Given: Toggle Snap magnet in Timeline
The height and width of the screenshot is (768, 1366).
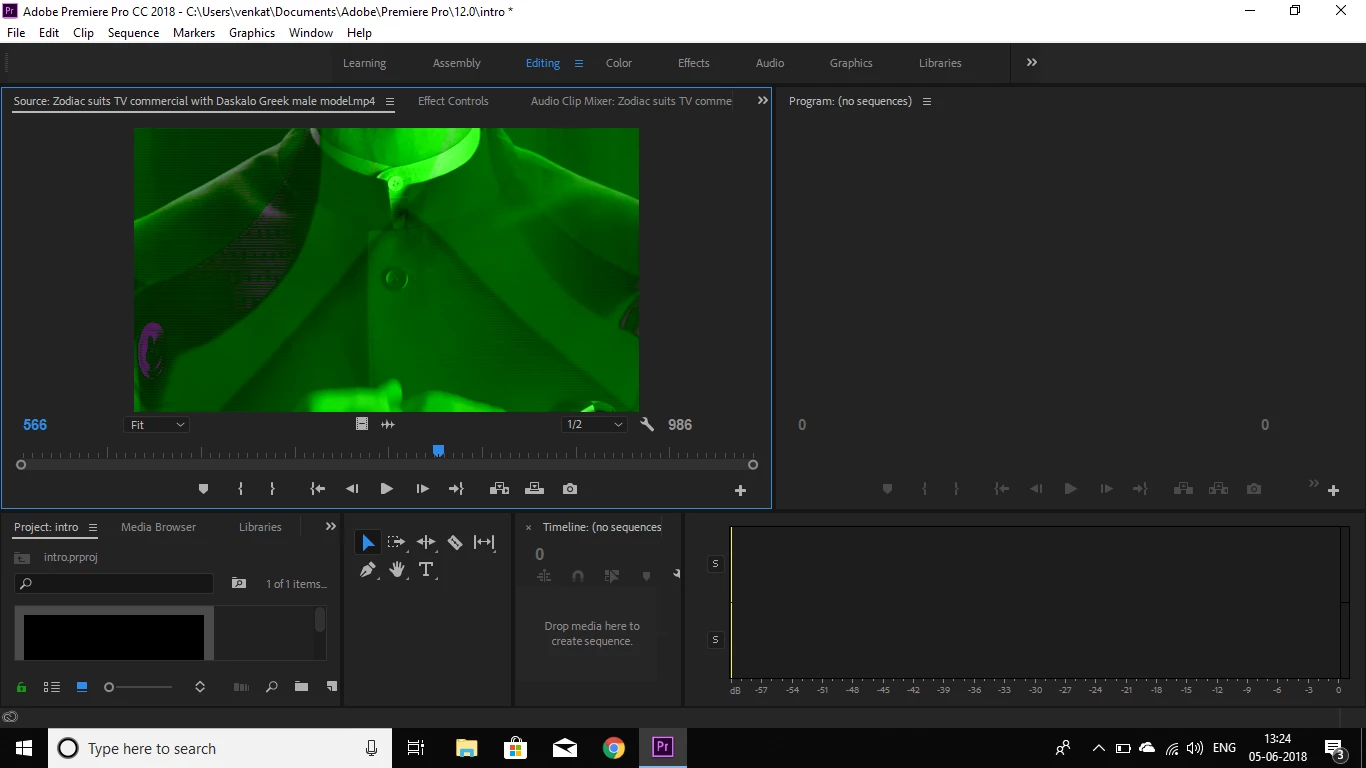Looking at the screenshot, I should point(577,576).
